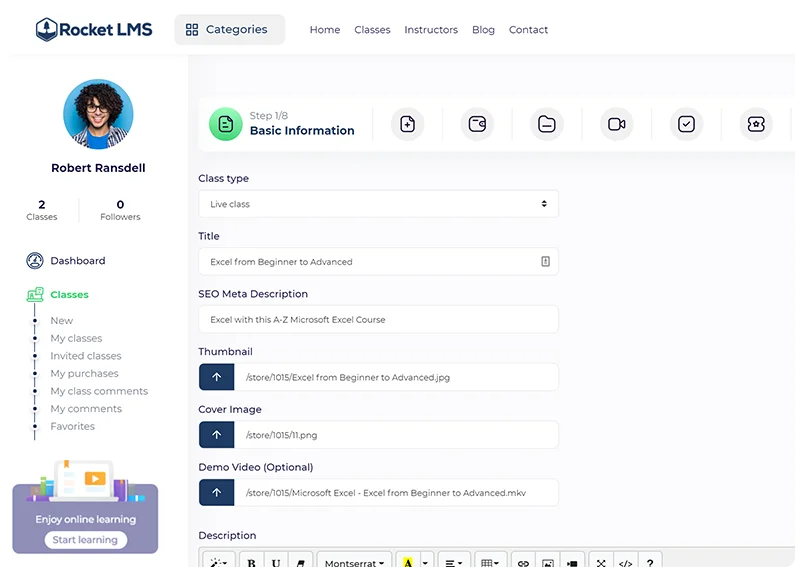Click the Thumbnail upload arrow button
The width and height of the screenshot is (802, 571).
[x=217, y=377]
